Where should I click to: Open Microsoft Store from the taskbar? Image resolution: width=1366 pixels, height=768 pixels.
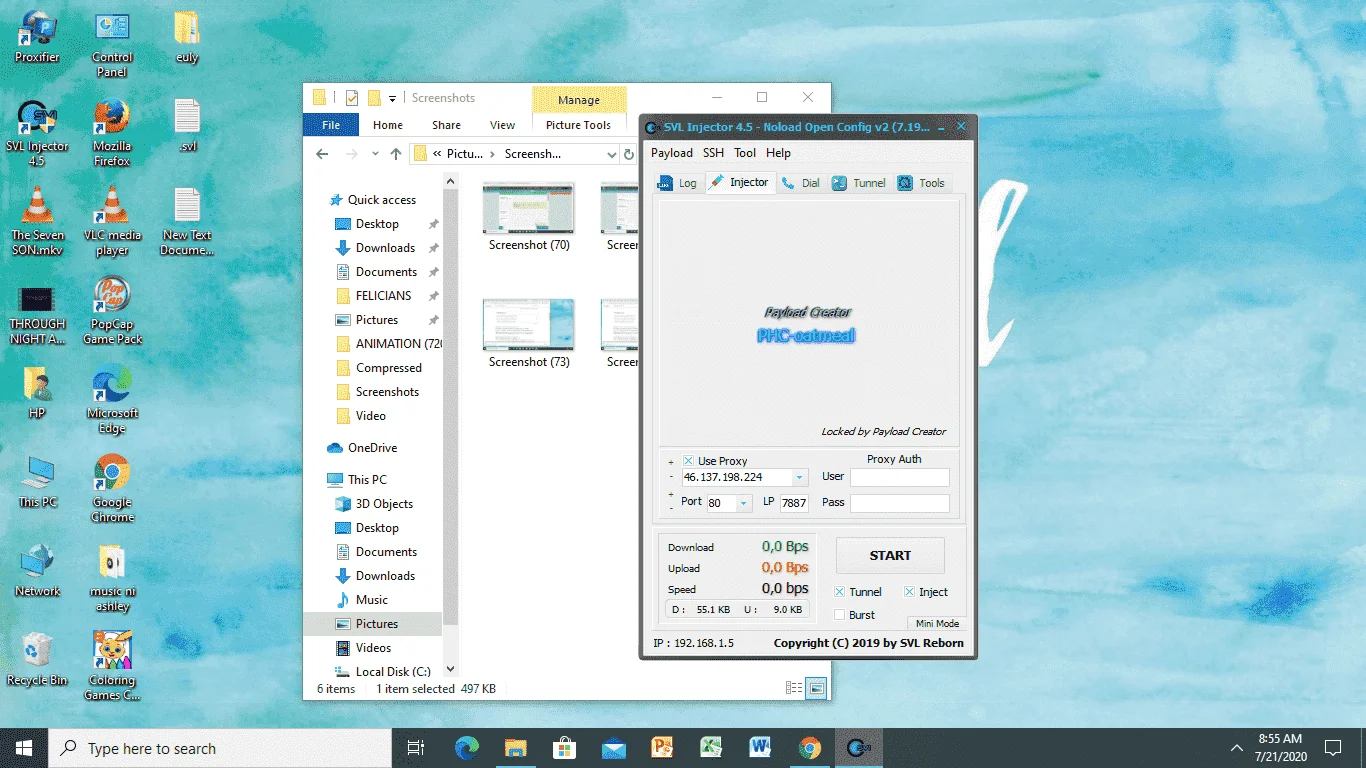(x=564, y=748)
